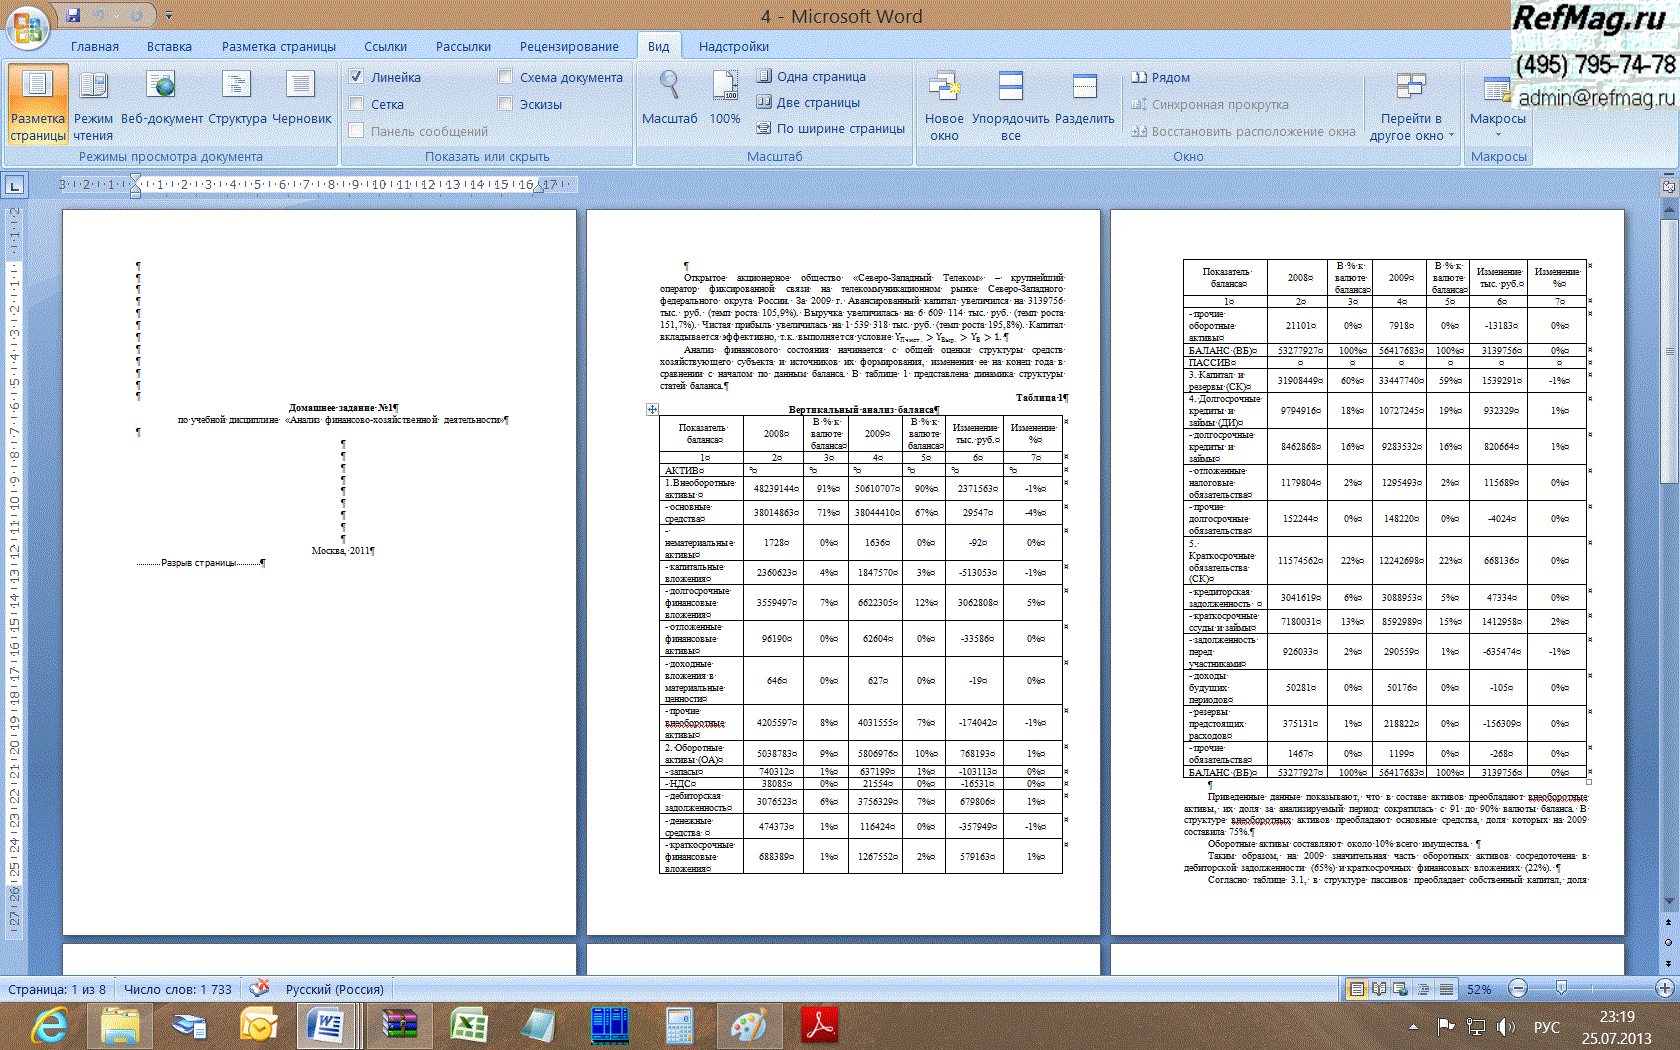Click Разделить window split icon
This screenshot has width=1680, height=1050.
pos(1084,98)
